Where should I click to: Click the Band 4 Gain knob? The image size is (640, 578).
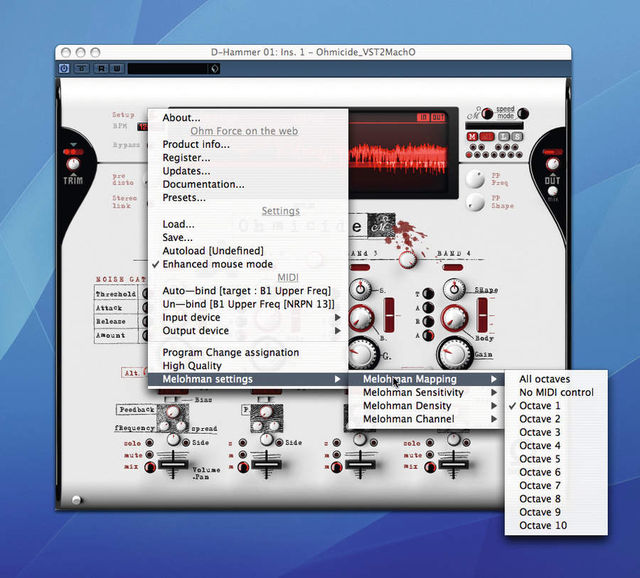[455, 353]
